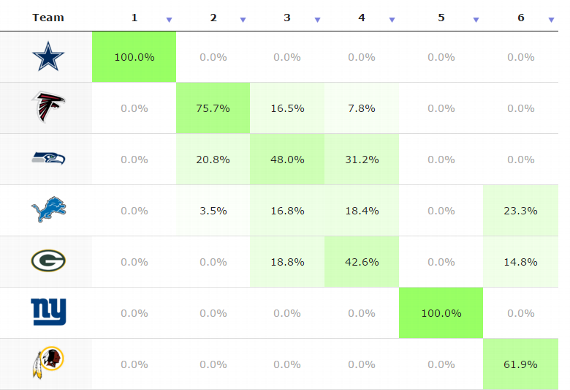The image size is (570, 390).
Task: Click the Team column header
Action: click(x=48, y=17)
